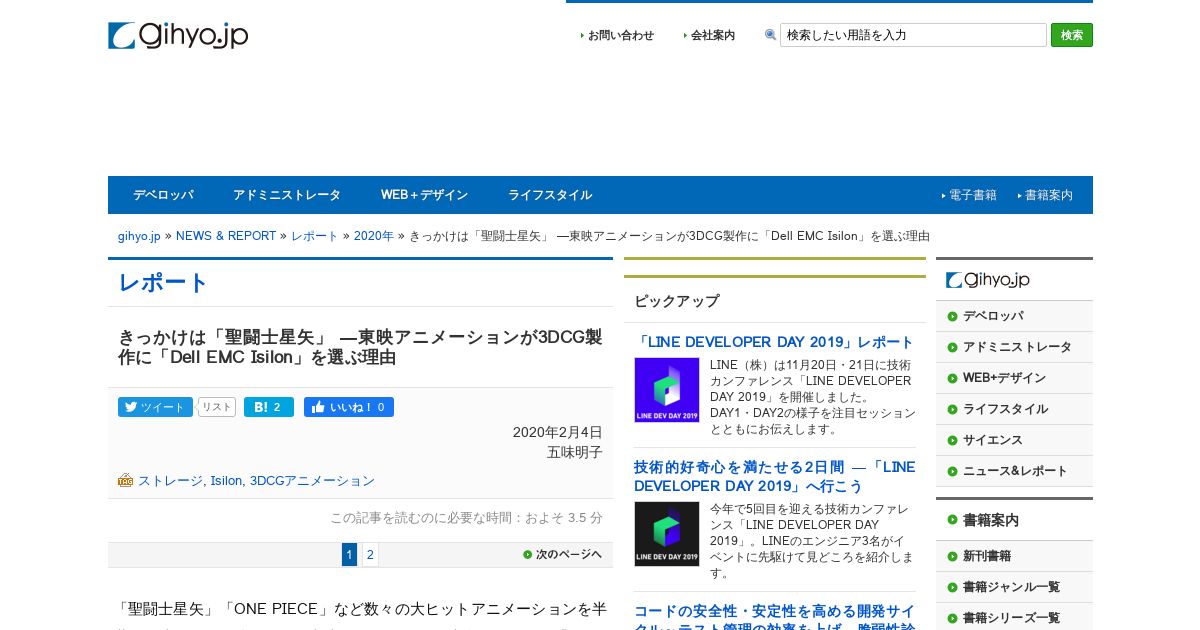The width and height of the screenshot is (1200, 630).
Task: Click the date 2020年2月4日
Action: [558, 432]
